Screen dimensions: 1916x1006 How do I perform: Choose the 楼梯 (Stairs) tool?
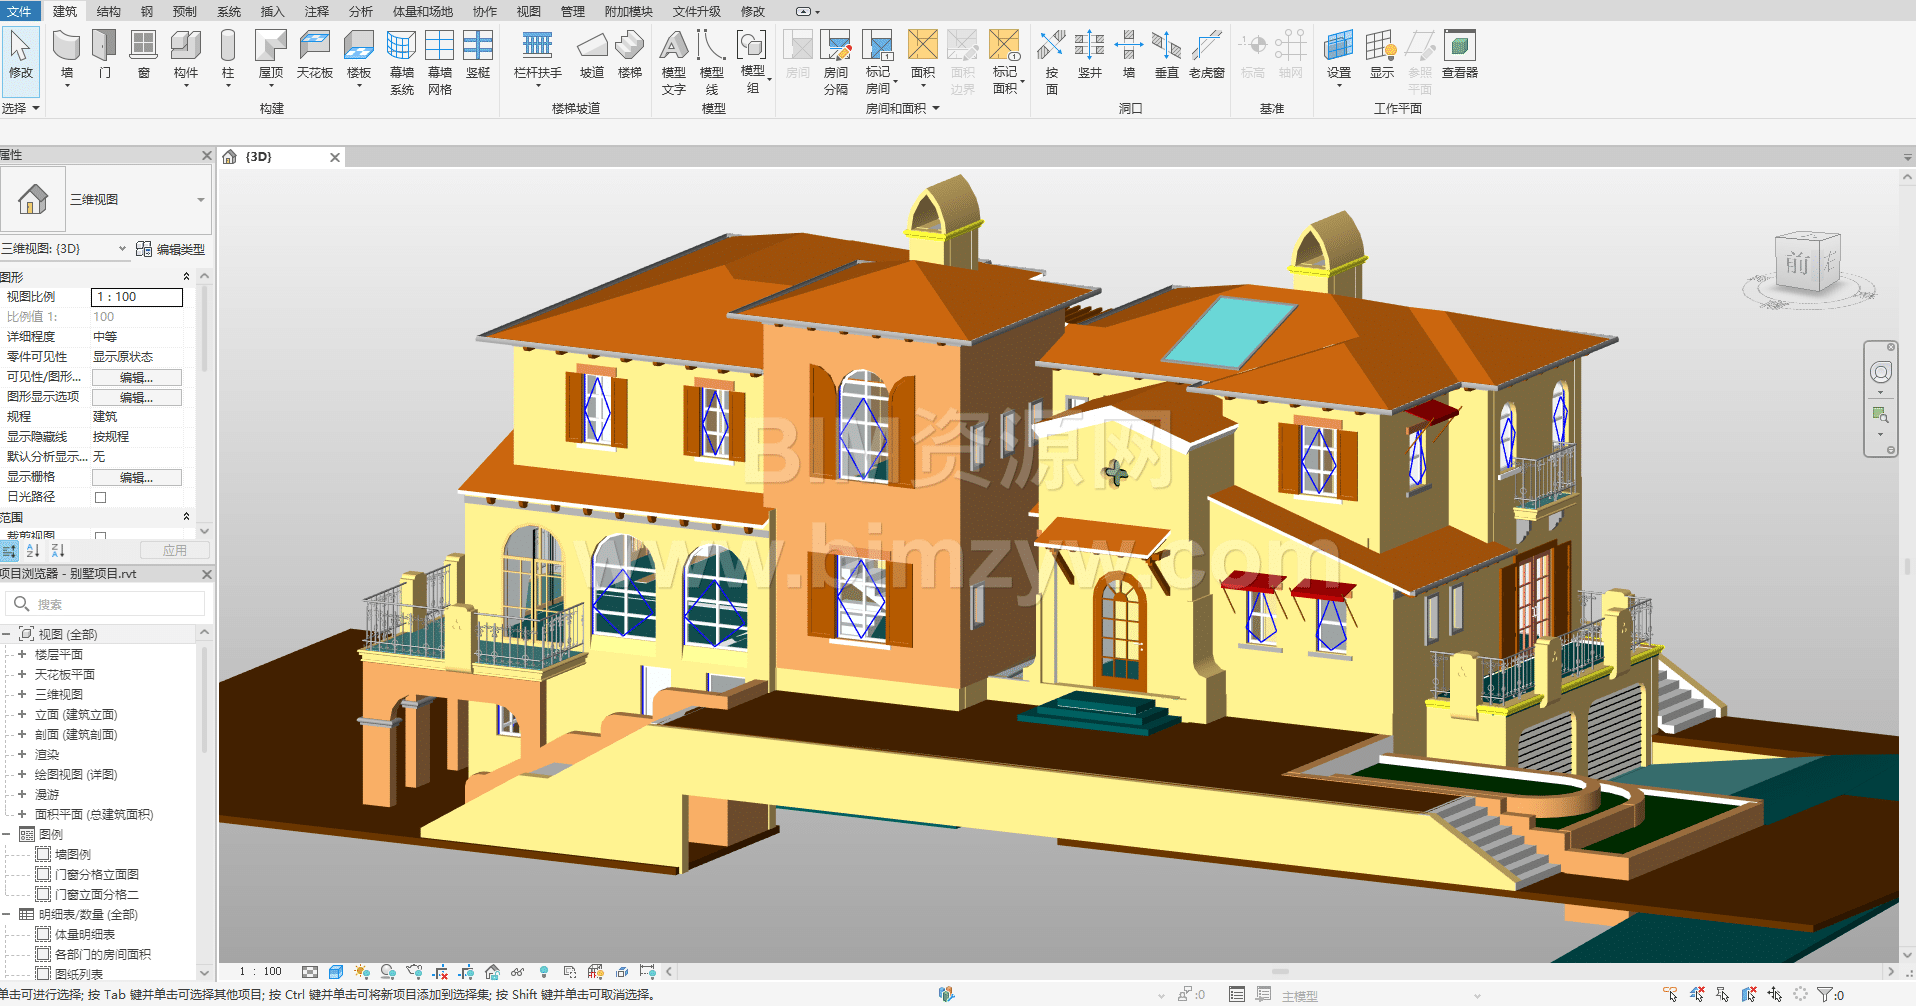pyautogui.click(x=629, y=54)
